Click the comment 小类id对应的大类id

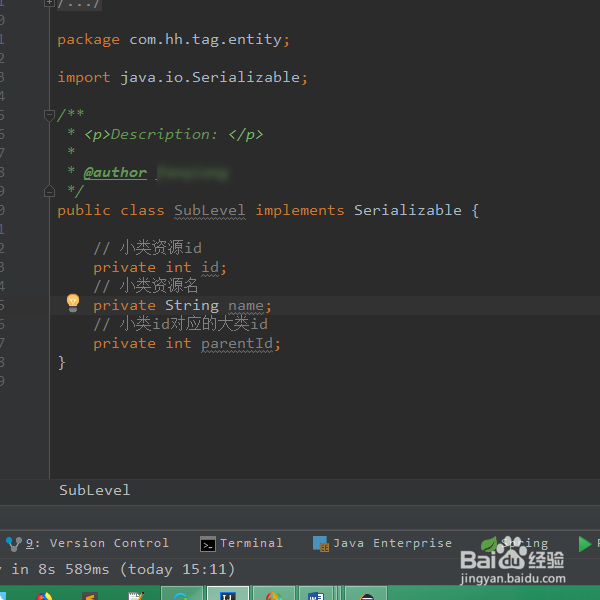click(x=181, y=324)
